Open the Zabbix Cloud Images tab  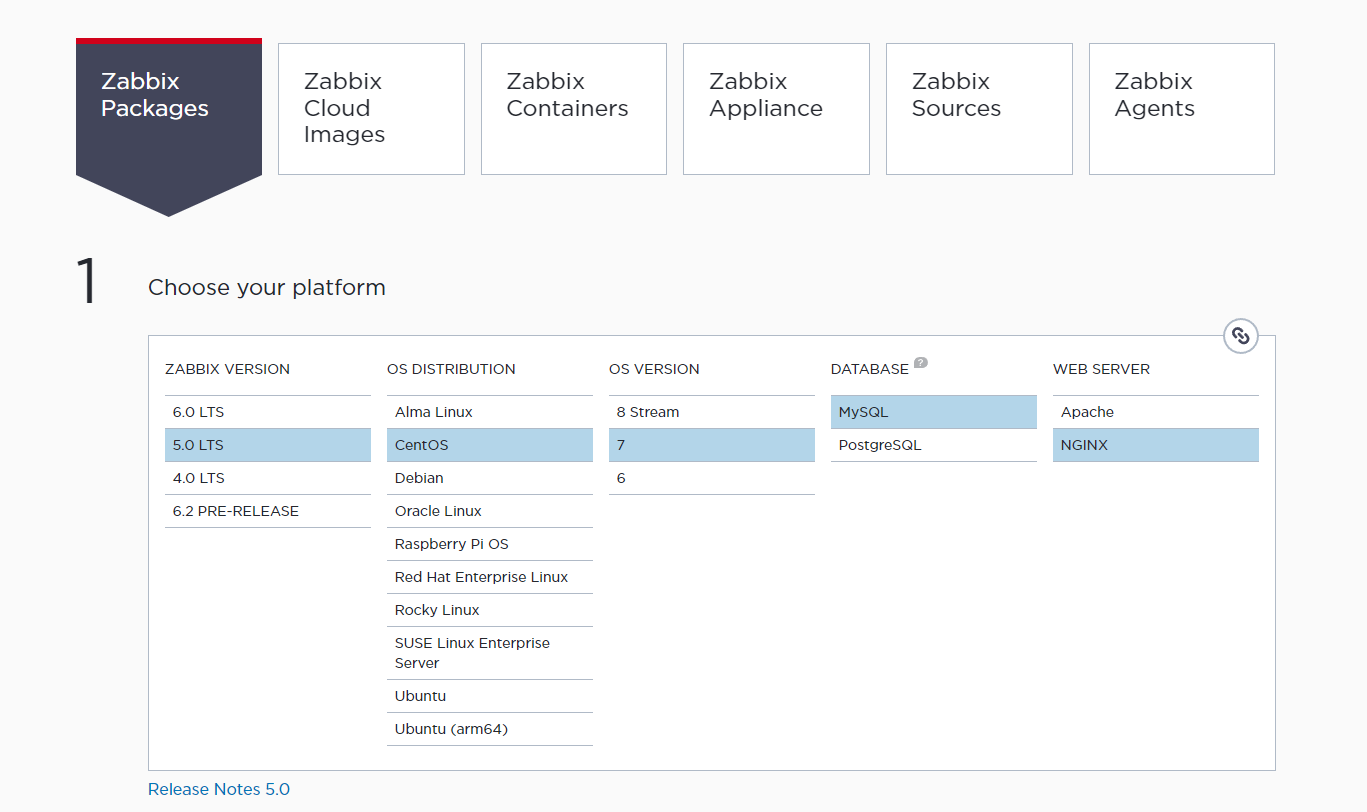[371, 109]
